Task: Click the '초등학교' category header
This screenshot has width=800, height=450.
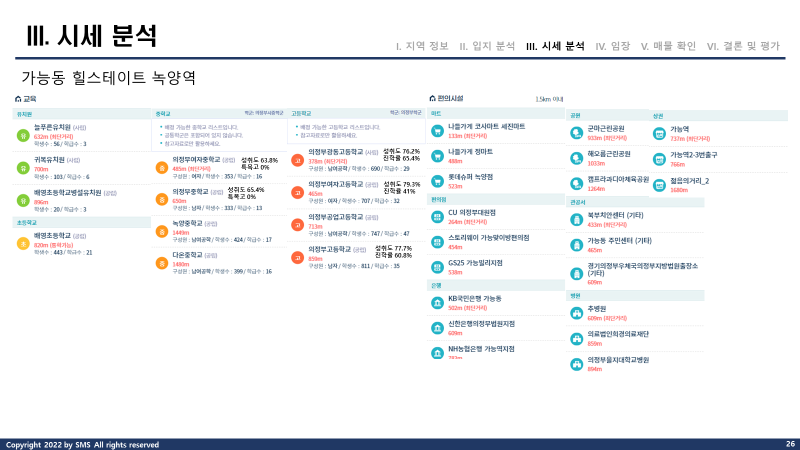Action: [x=82, y=222]
